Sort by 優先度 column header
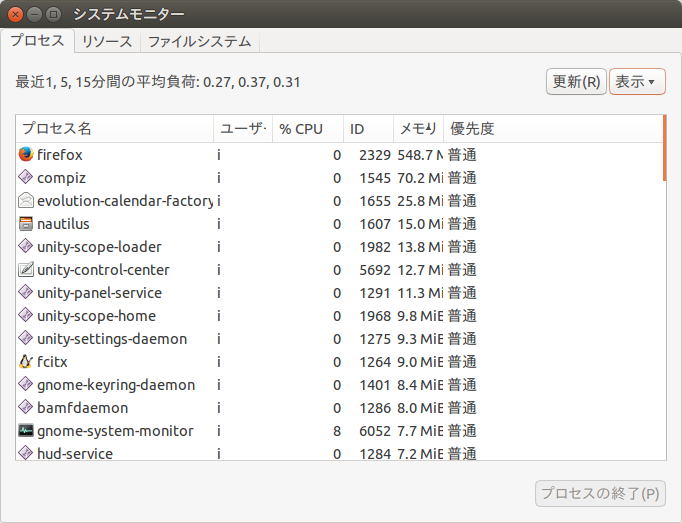Viewport: 682px width, 523px height. click(553, 129)
